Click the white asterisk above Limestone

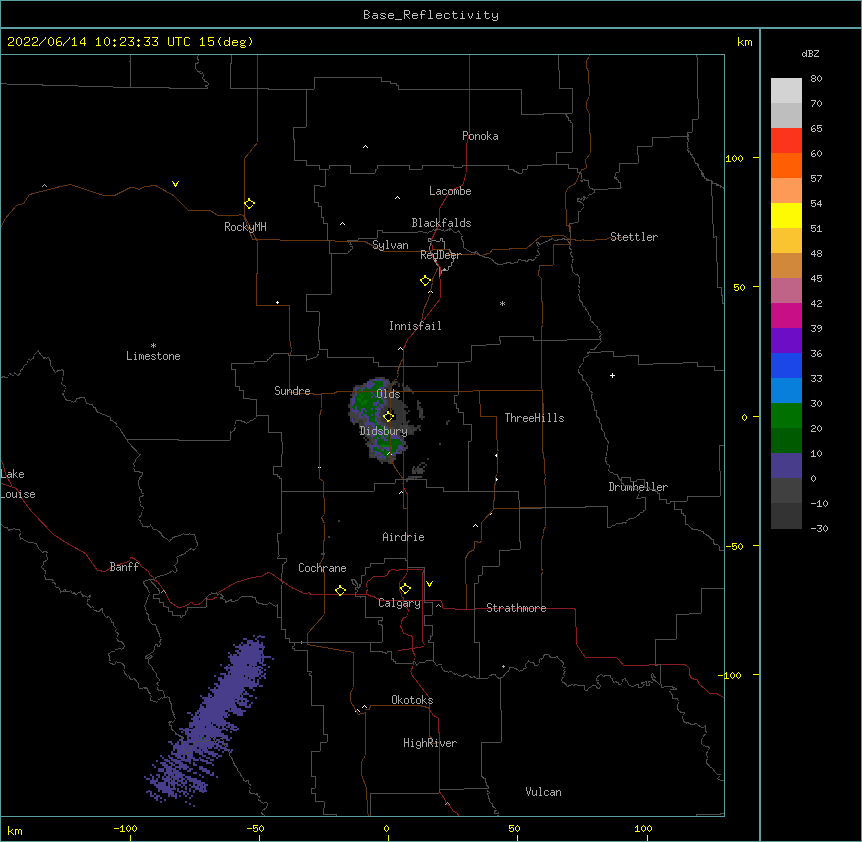[153, 346]
